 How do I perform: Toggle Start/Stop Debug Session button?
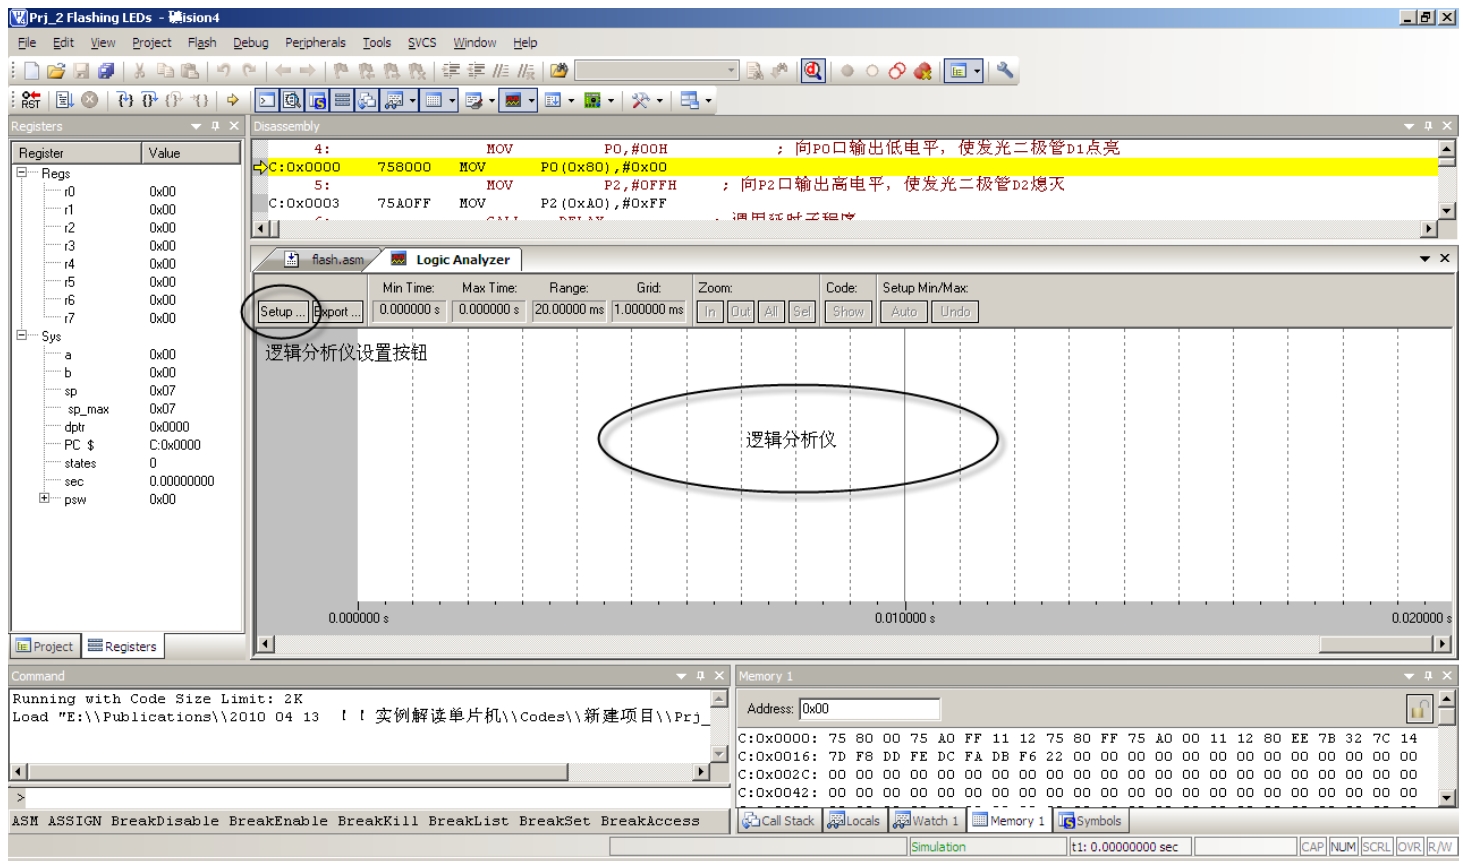click(x=813, y=71)
